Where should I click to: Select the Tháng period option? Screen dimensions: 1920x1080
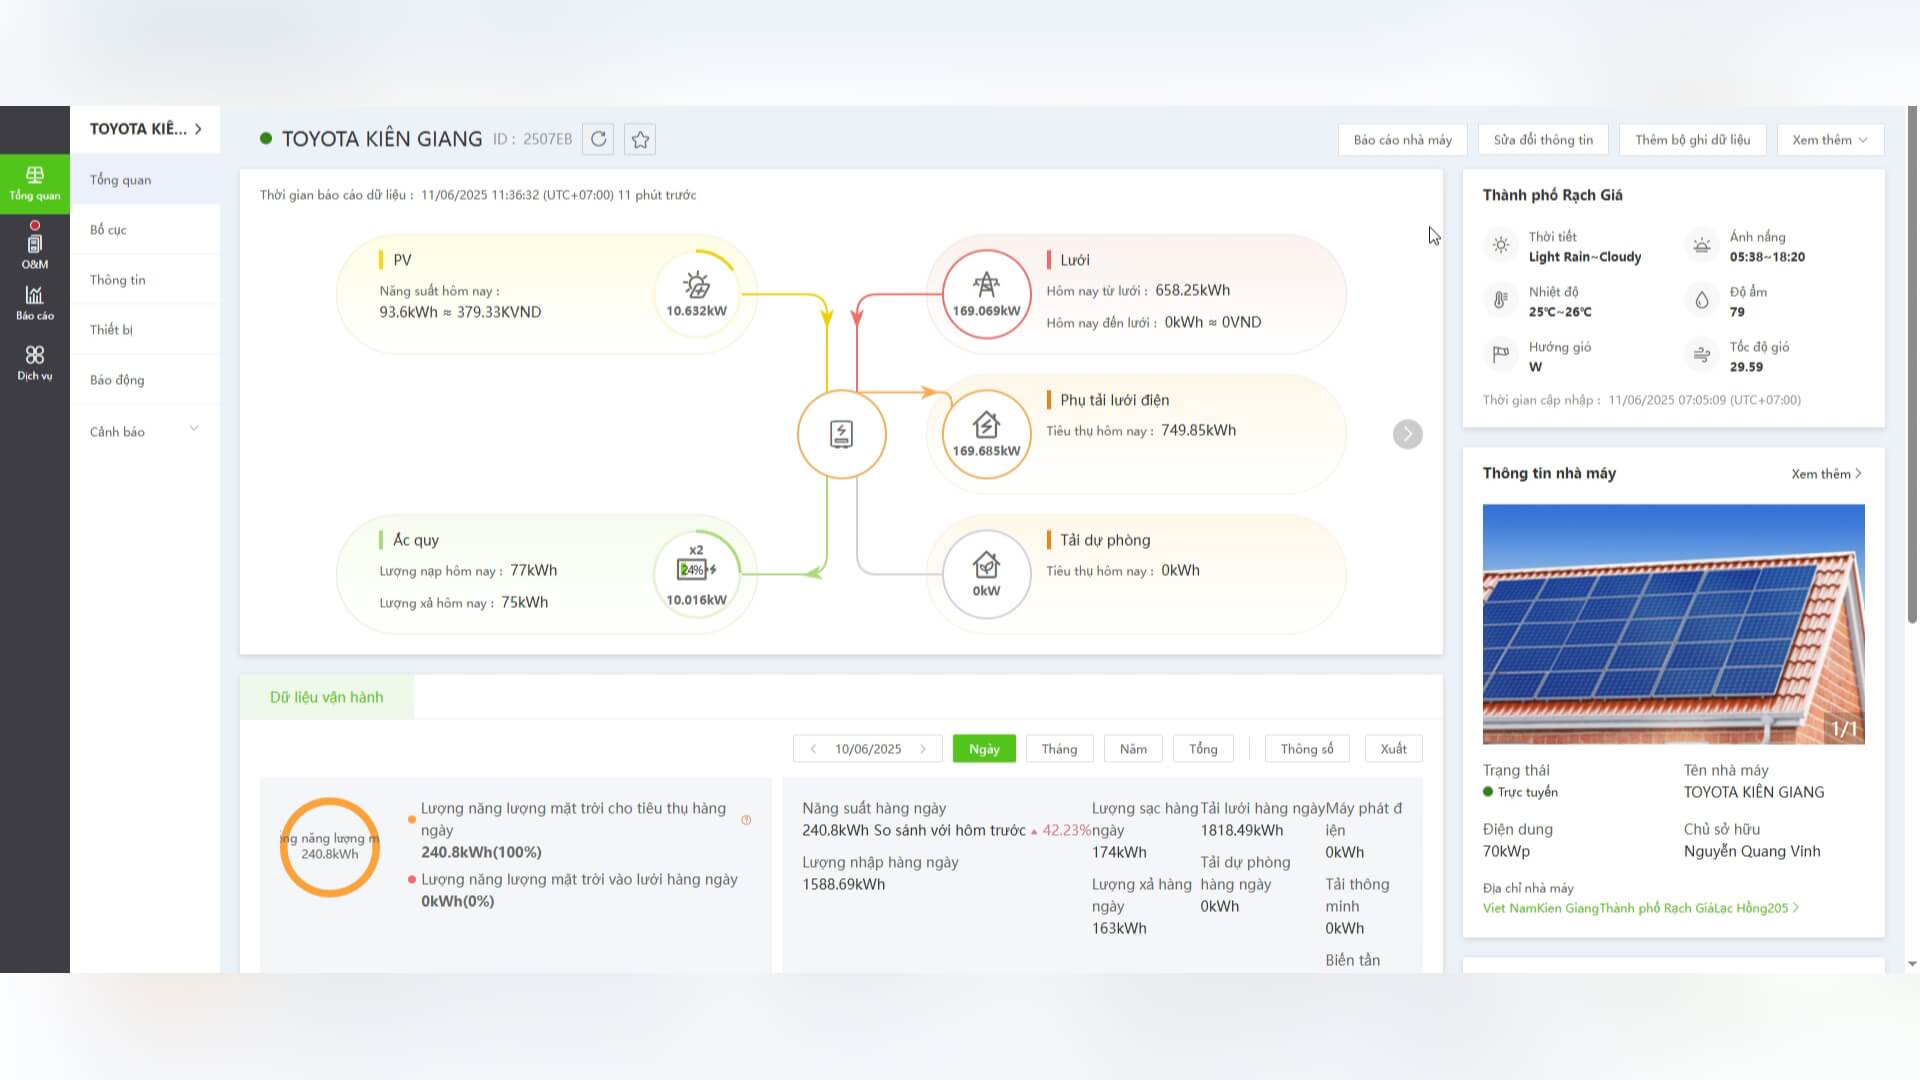pos(1059,749)
